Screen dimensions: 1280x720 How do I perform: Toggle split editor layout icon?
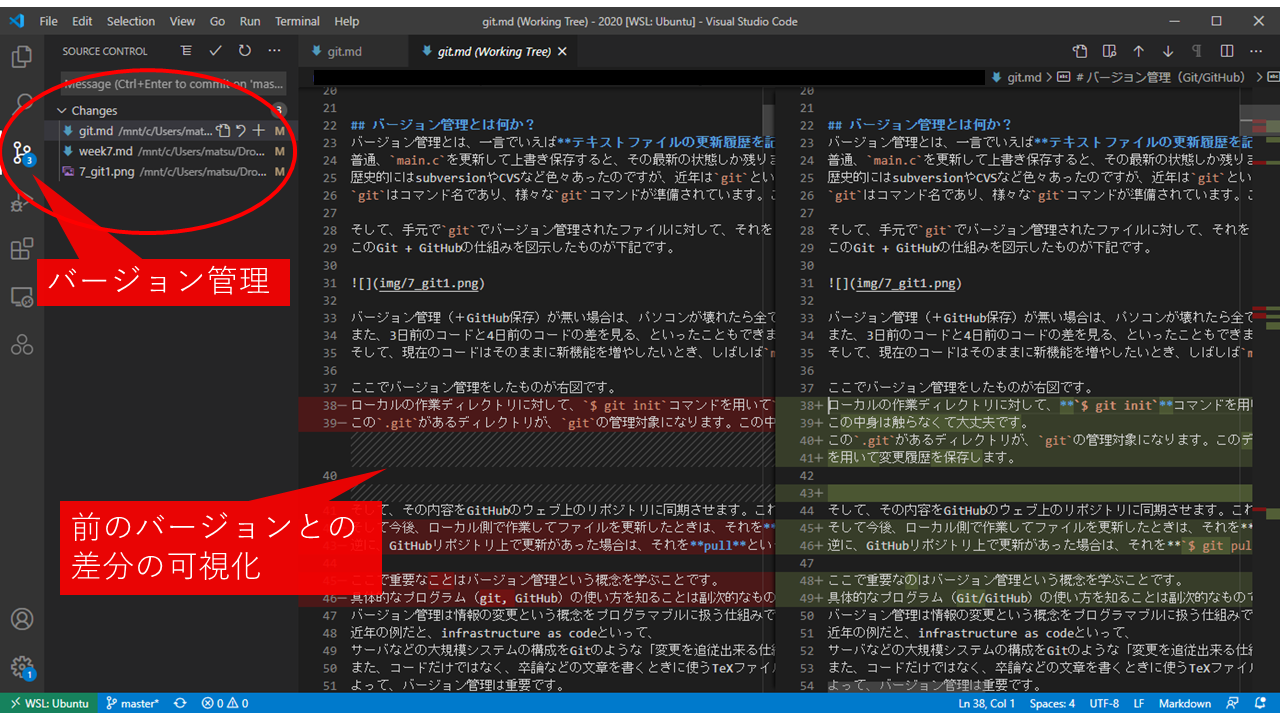[1227, 52]
